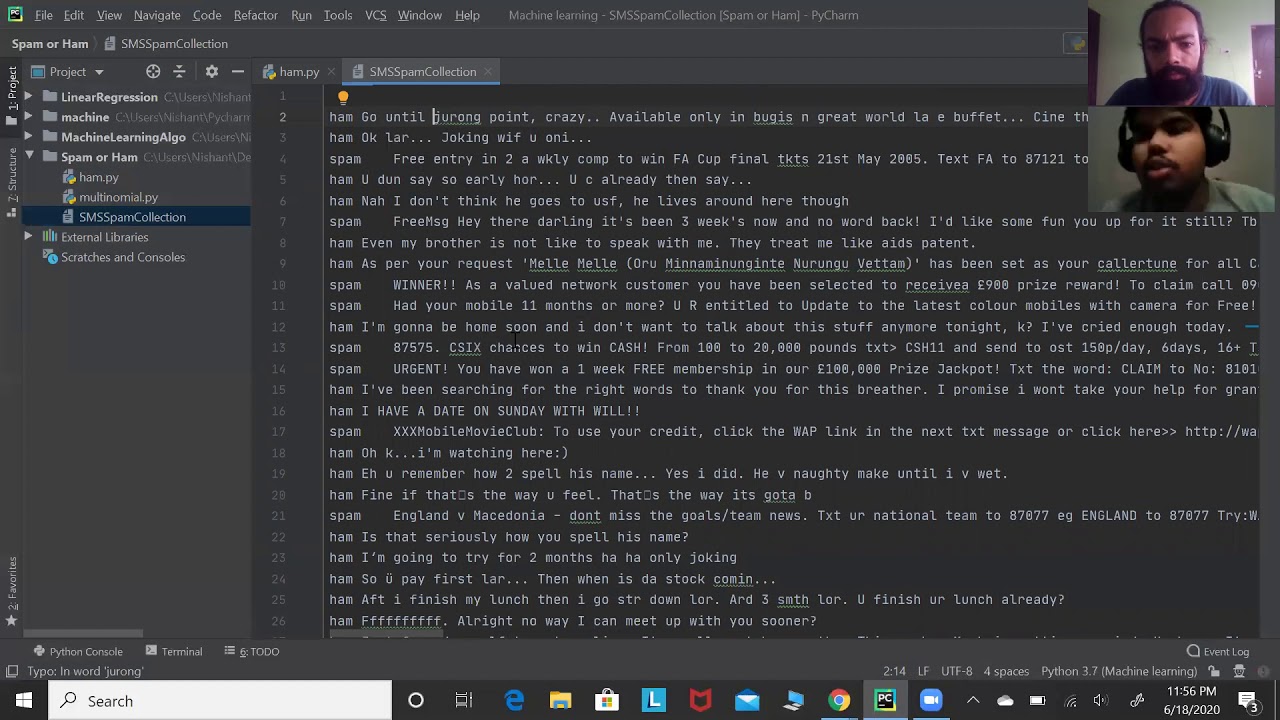The image size is (1280, 720).
Task: Click the 2:14 cursor position indicator
Action: tap(894, 672)
